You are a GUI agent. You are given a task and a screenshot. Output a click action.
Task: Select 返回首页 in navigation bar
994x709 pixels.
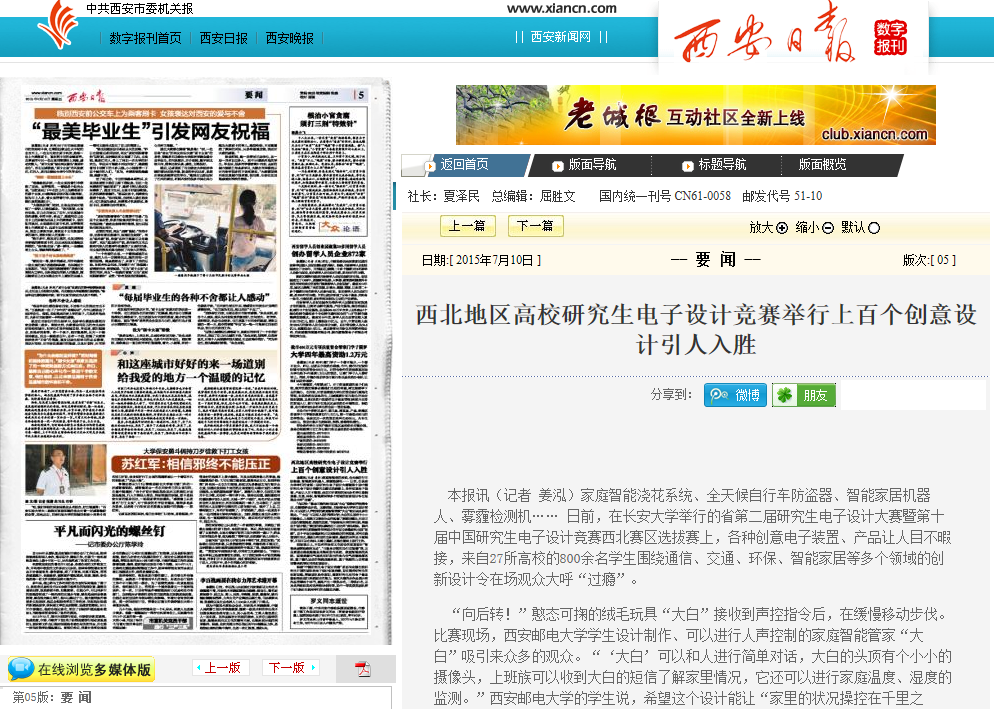(x=464, y=165)
